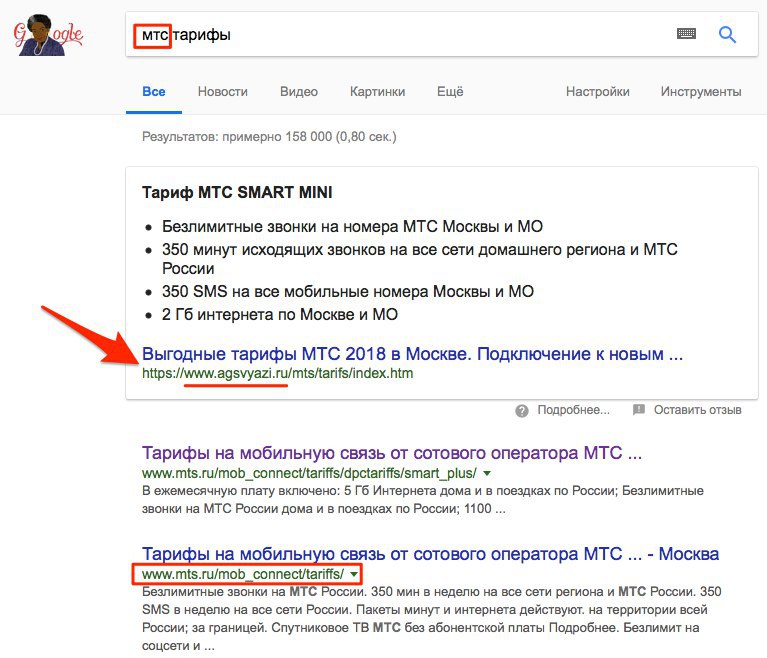Open the Ещё menu

click(x=450, y=91)
